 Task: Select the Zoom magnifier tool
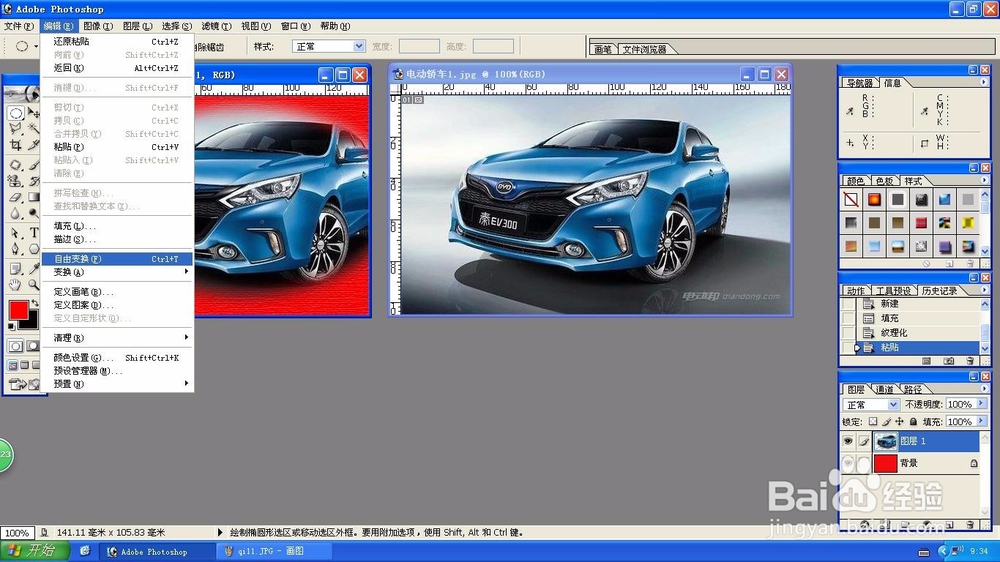point(34,285)
